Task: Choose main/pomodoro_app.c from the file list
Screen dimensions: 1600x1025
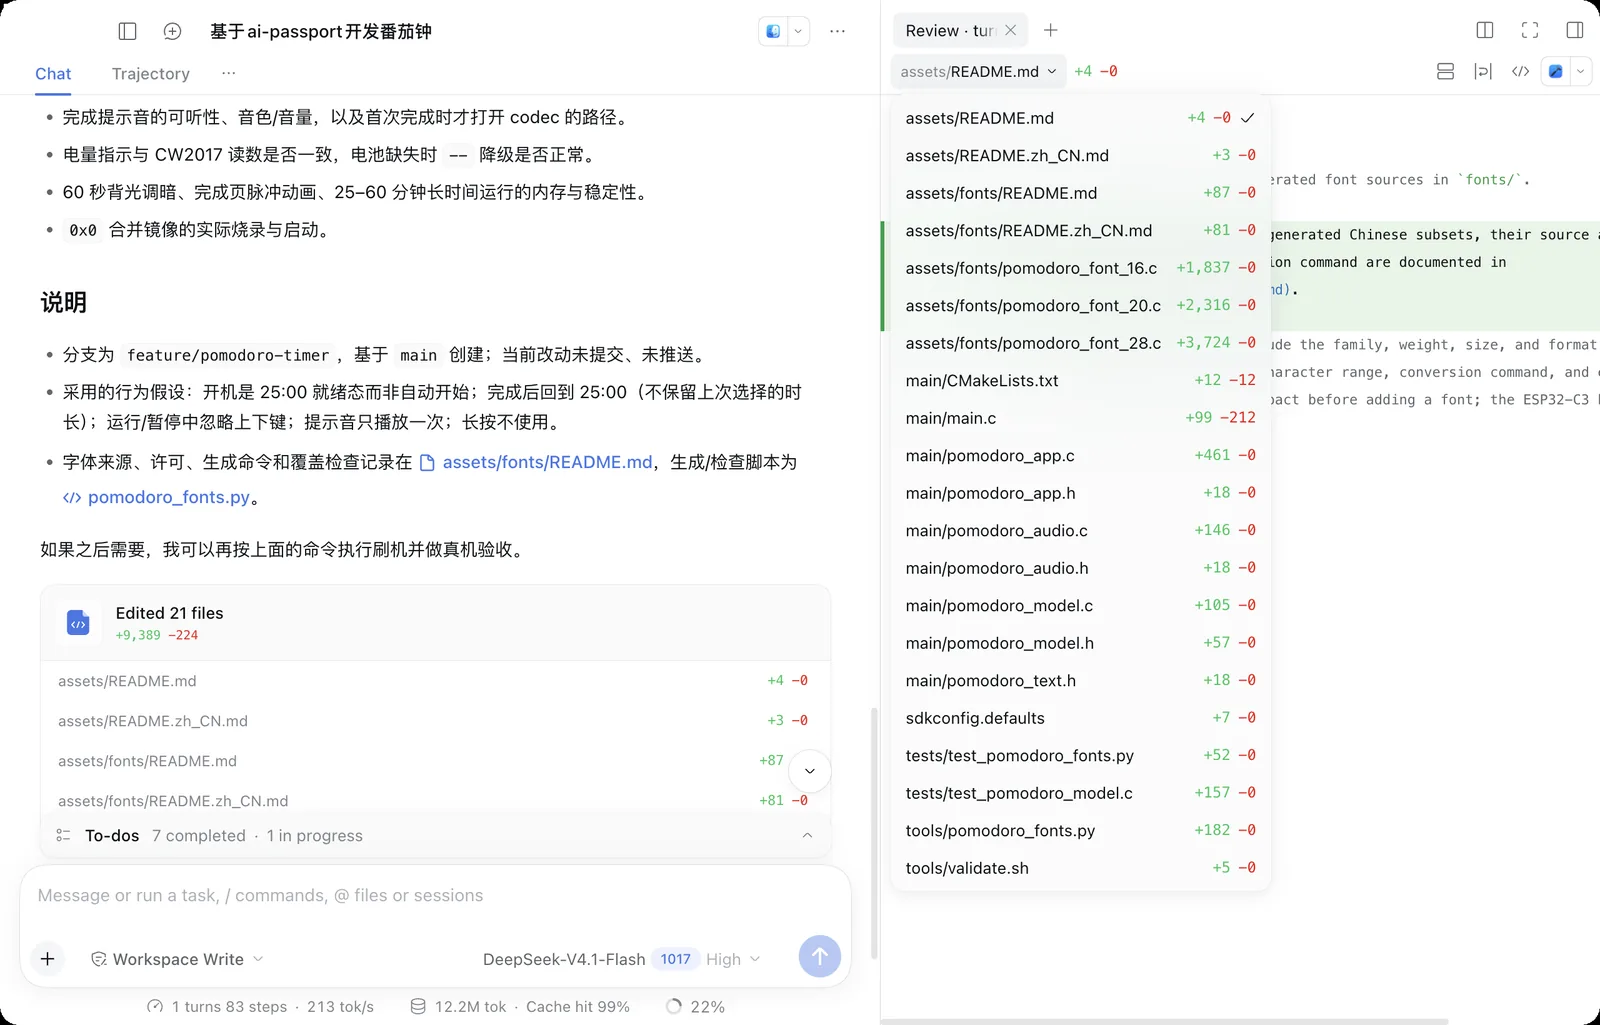Action: (x=1080, y=455)
